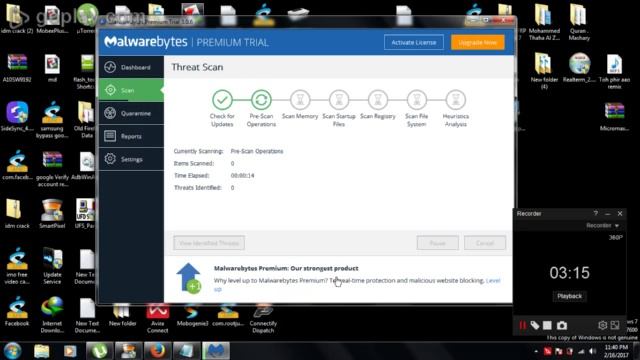
Task: Open uTorrent from the taskbar
Action: [x=100, y=351]
